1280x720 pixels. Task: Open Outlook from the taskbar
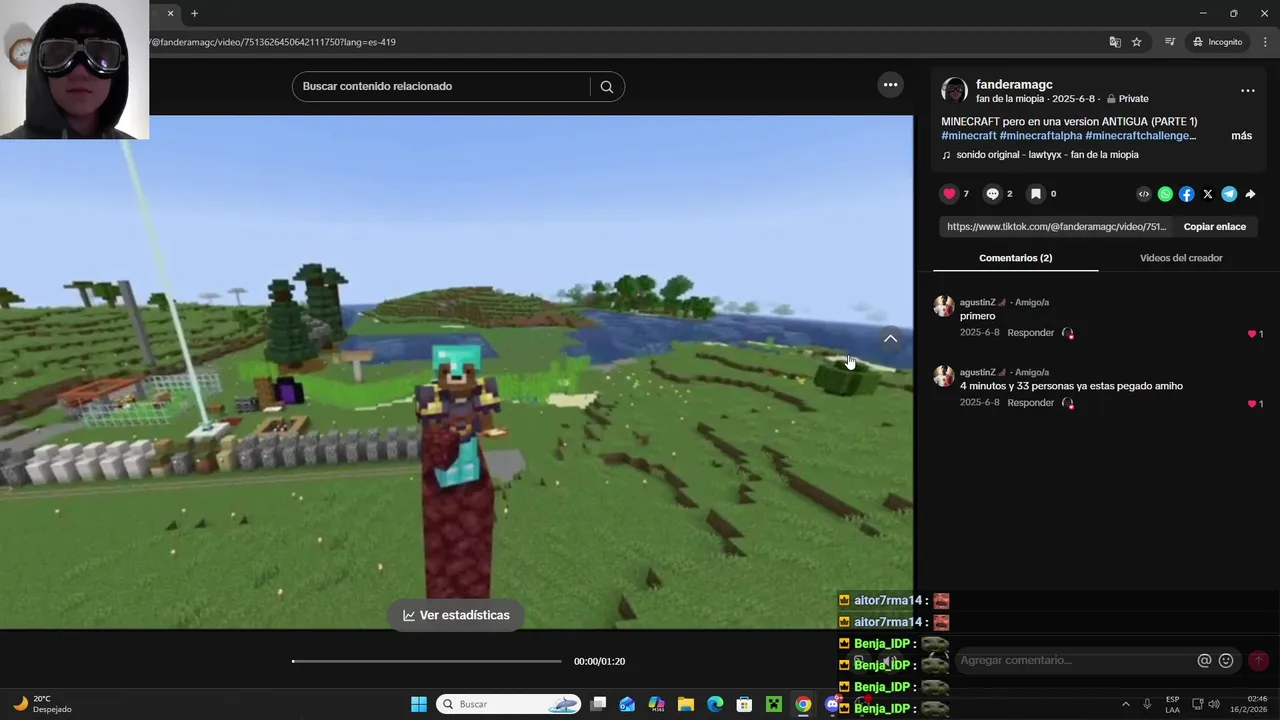click(x=627, y=704)
